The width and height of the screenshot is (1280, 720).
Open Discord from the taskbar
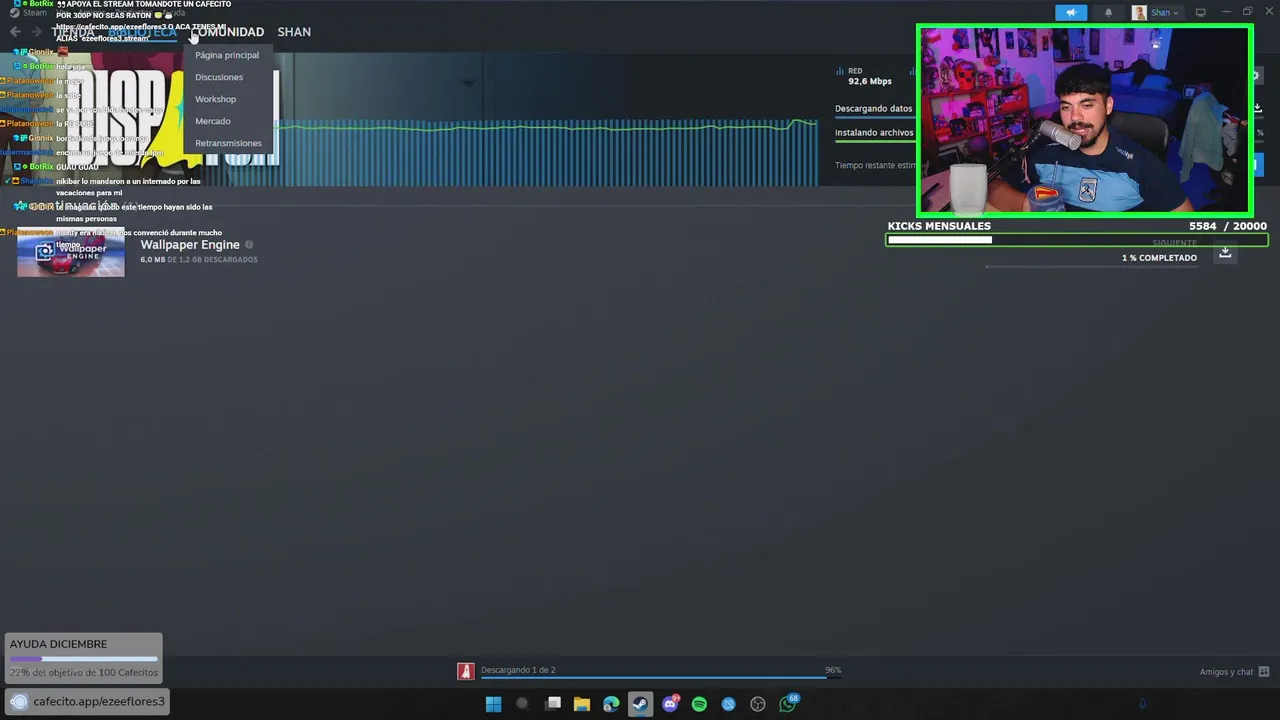670,704
